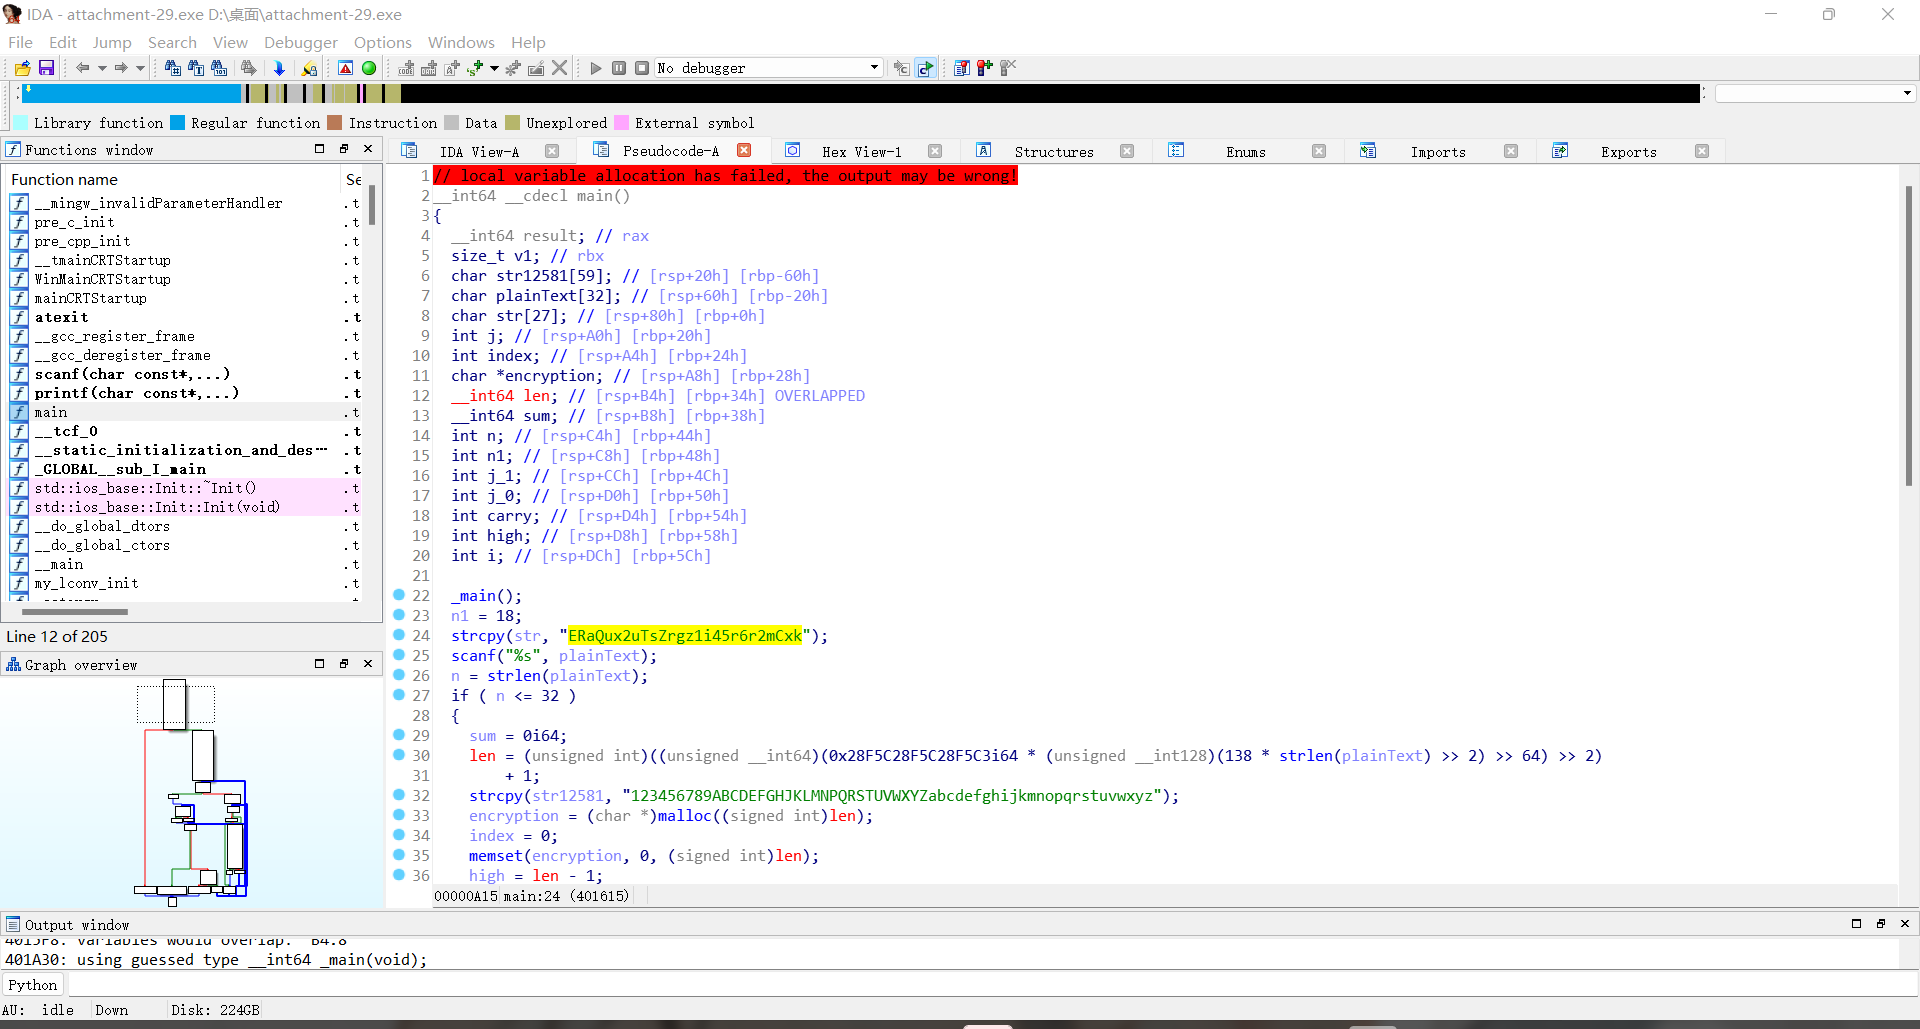
Task: Close the IDA View-A tab
Action: [552, 151]
